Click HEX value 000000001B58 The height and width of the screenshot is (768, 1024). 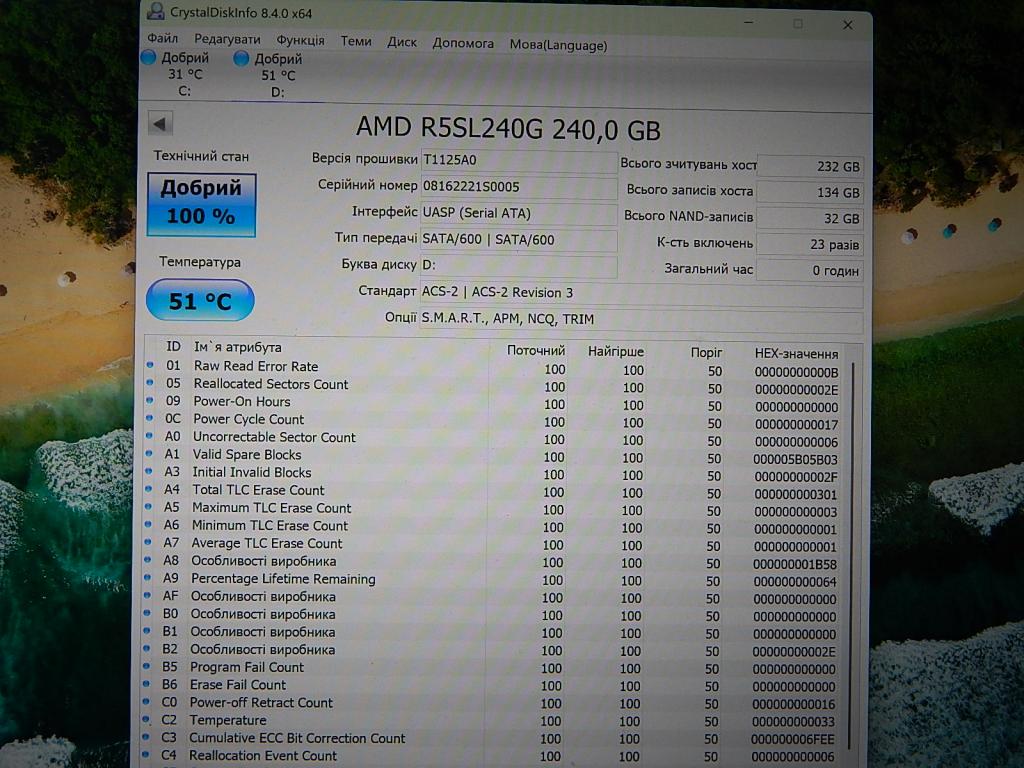(795, 565)
